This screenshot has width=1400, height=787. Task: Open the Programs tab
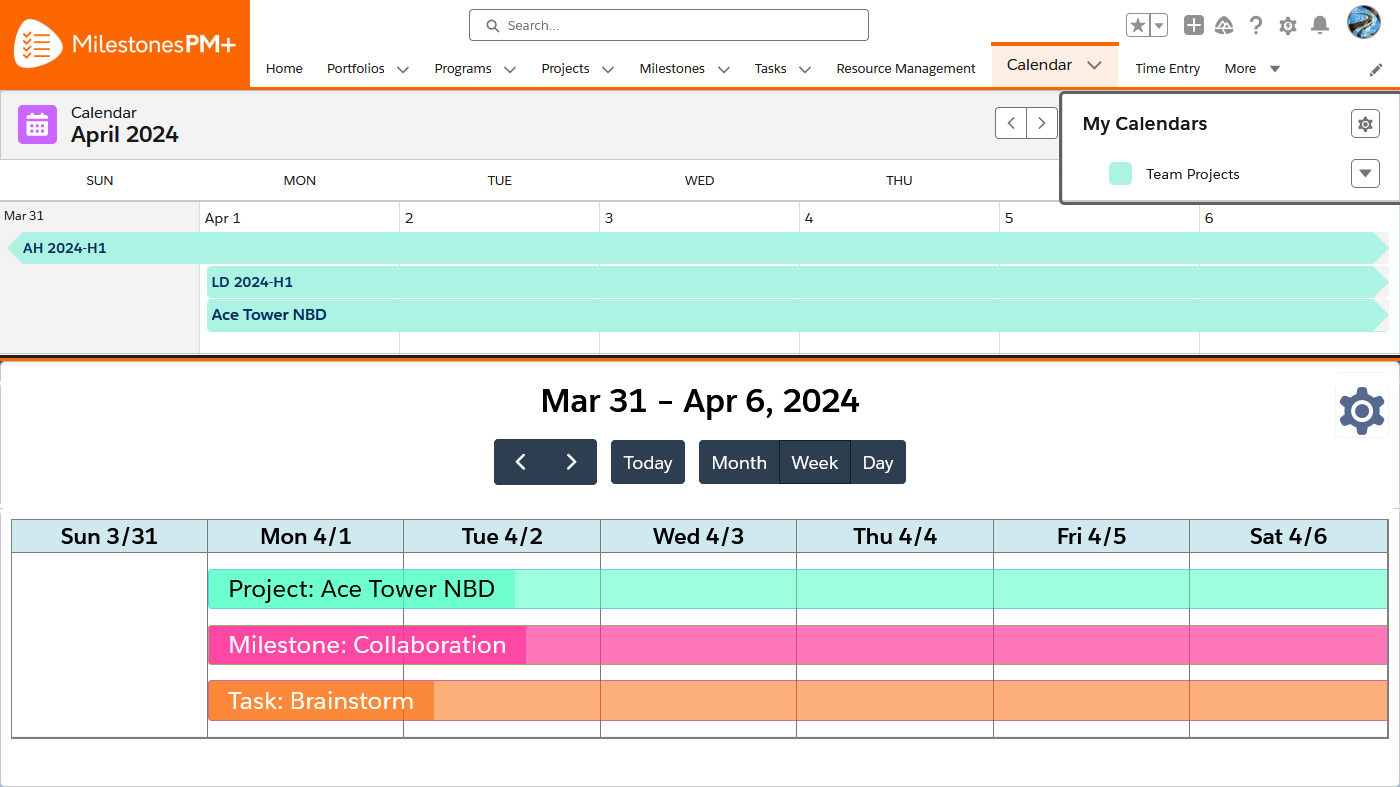coord(463,68)
